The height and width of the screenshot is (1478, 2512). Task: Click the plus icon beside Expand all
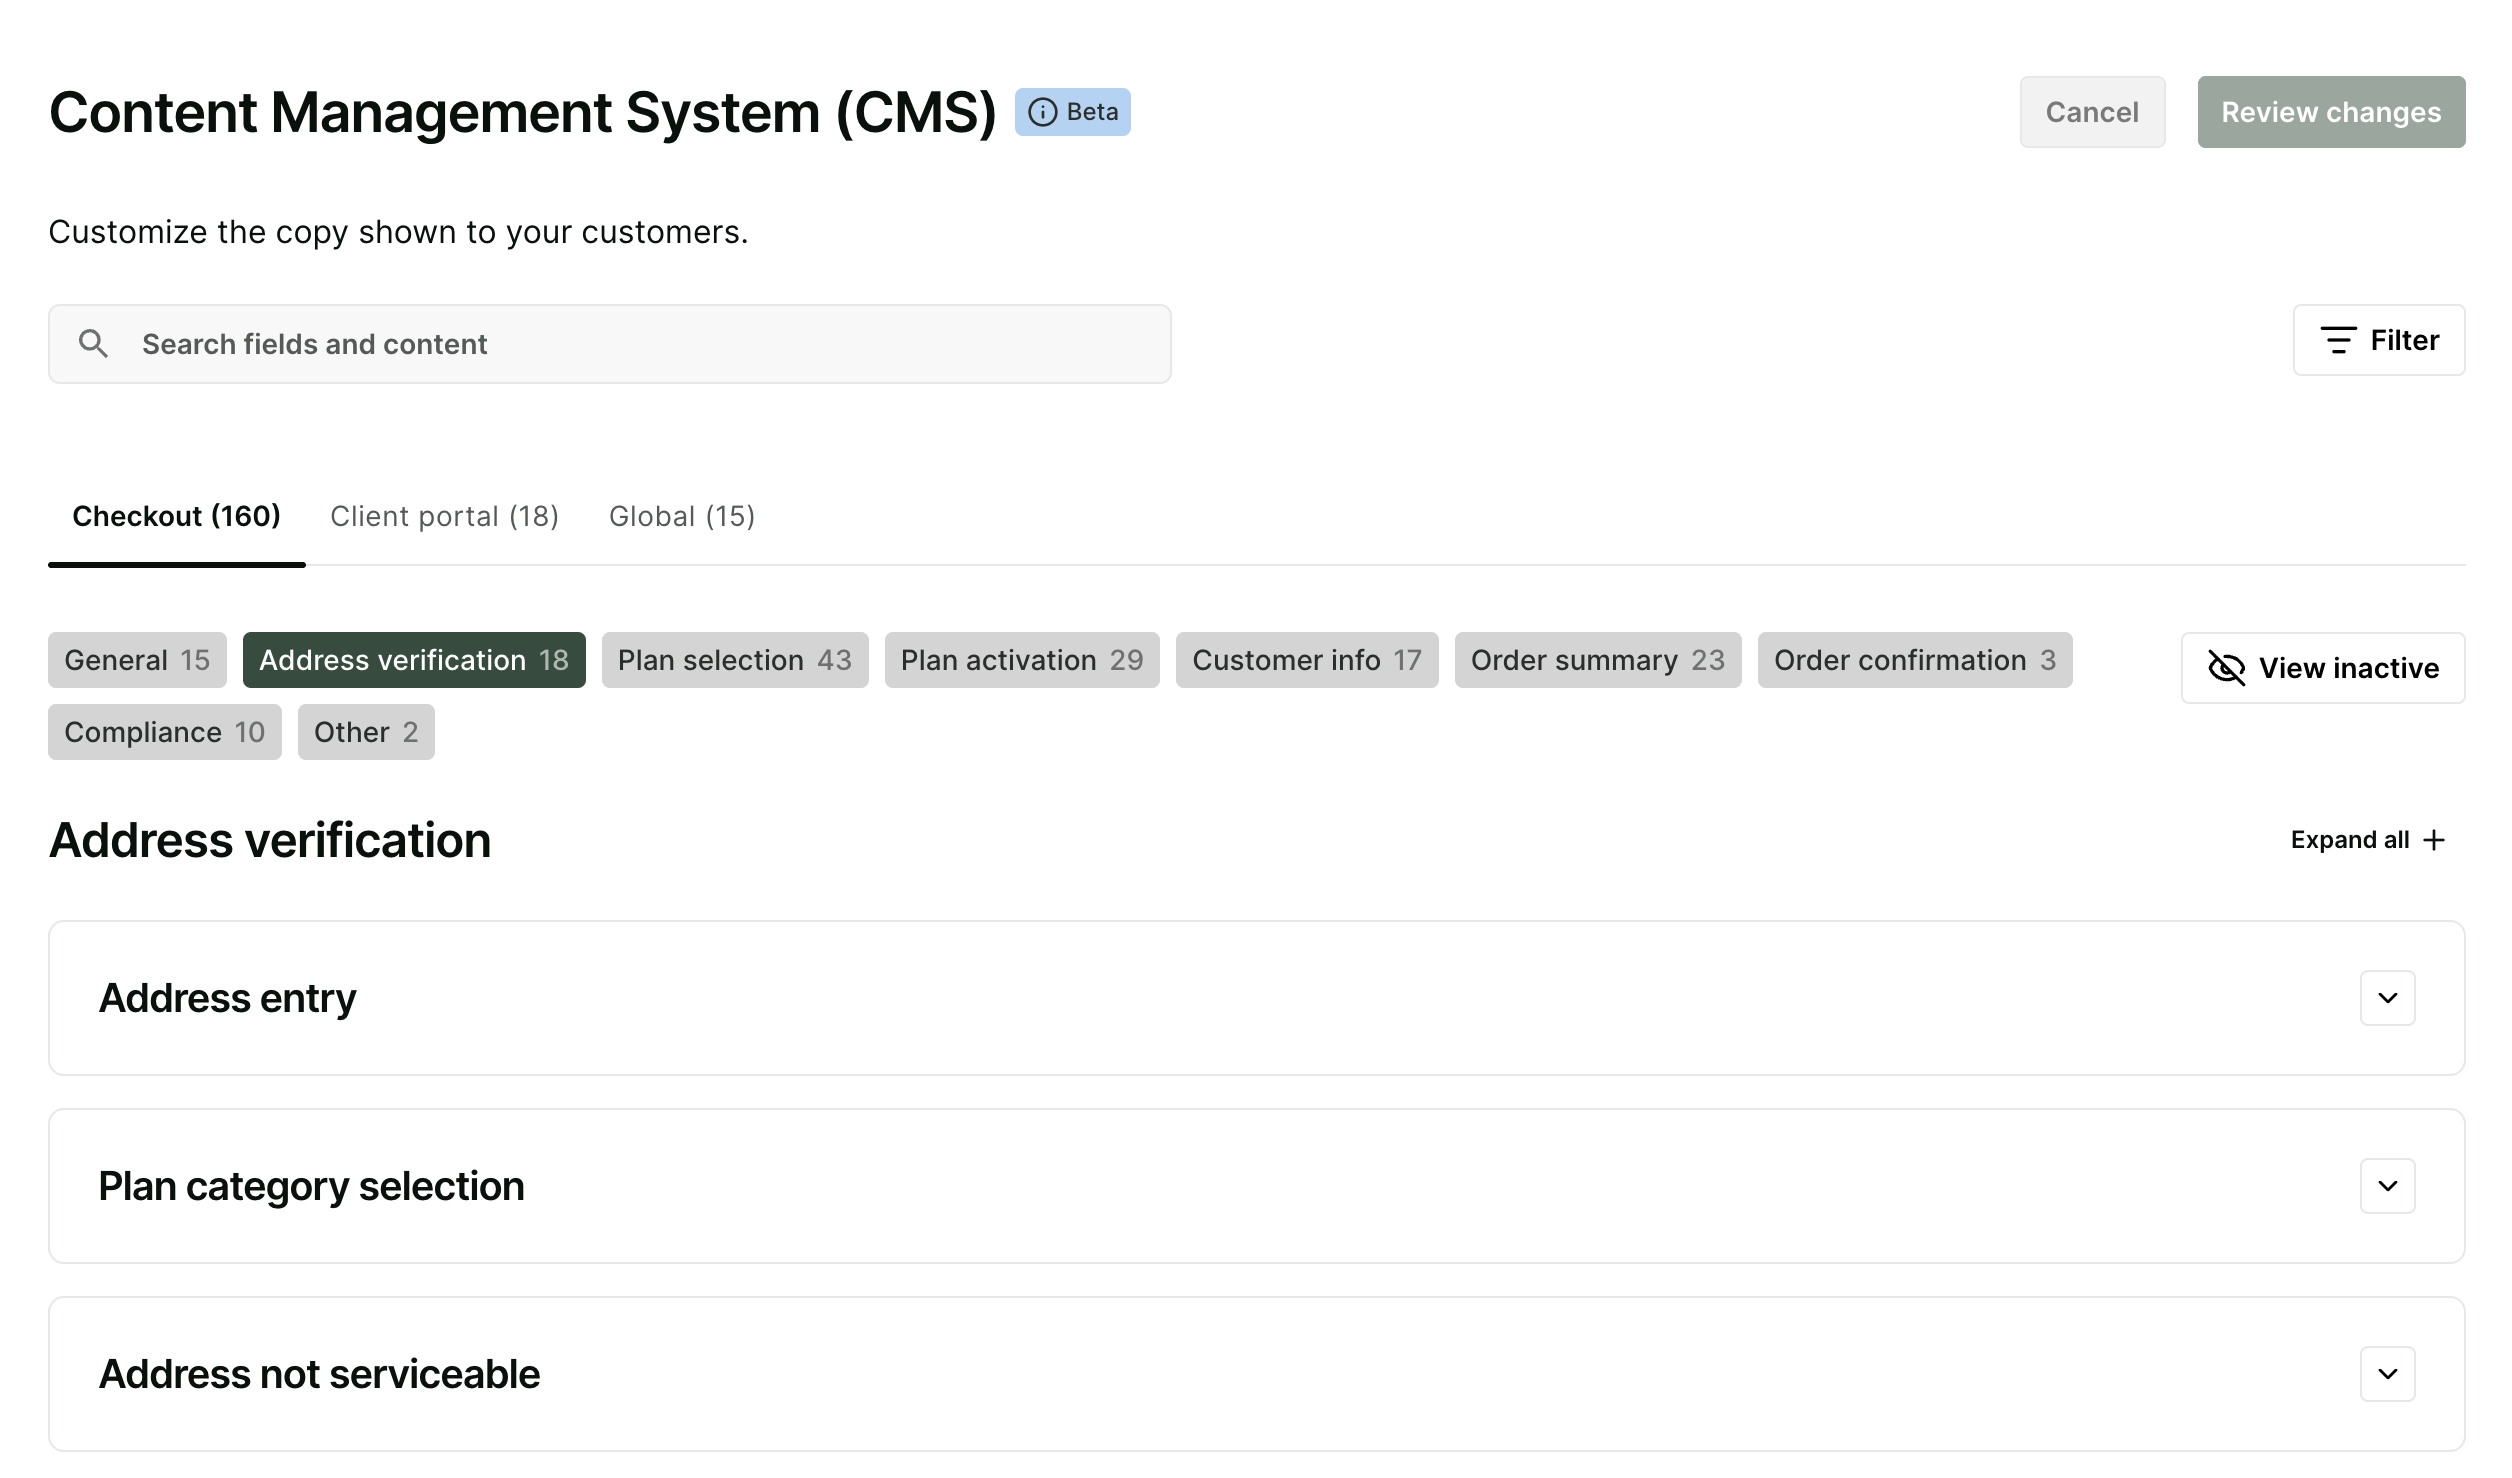point(2434,840)
